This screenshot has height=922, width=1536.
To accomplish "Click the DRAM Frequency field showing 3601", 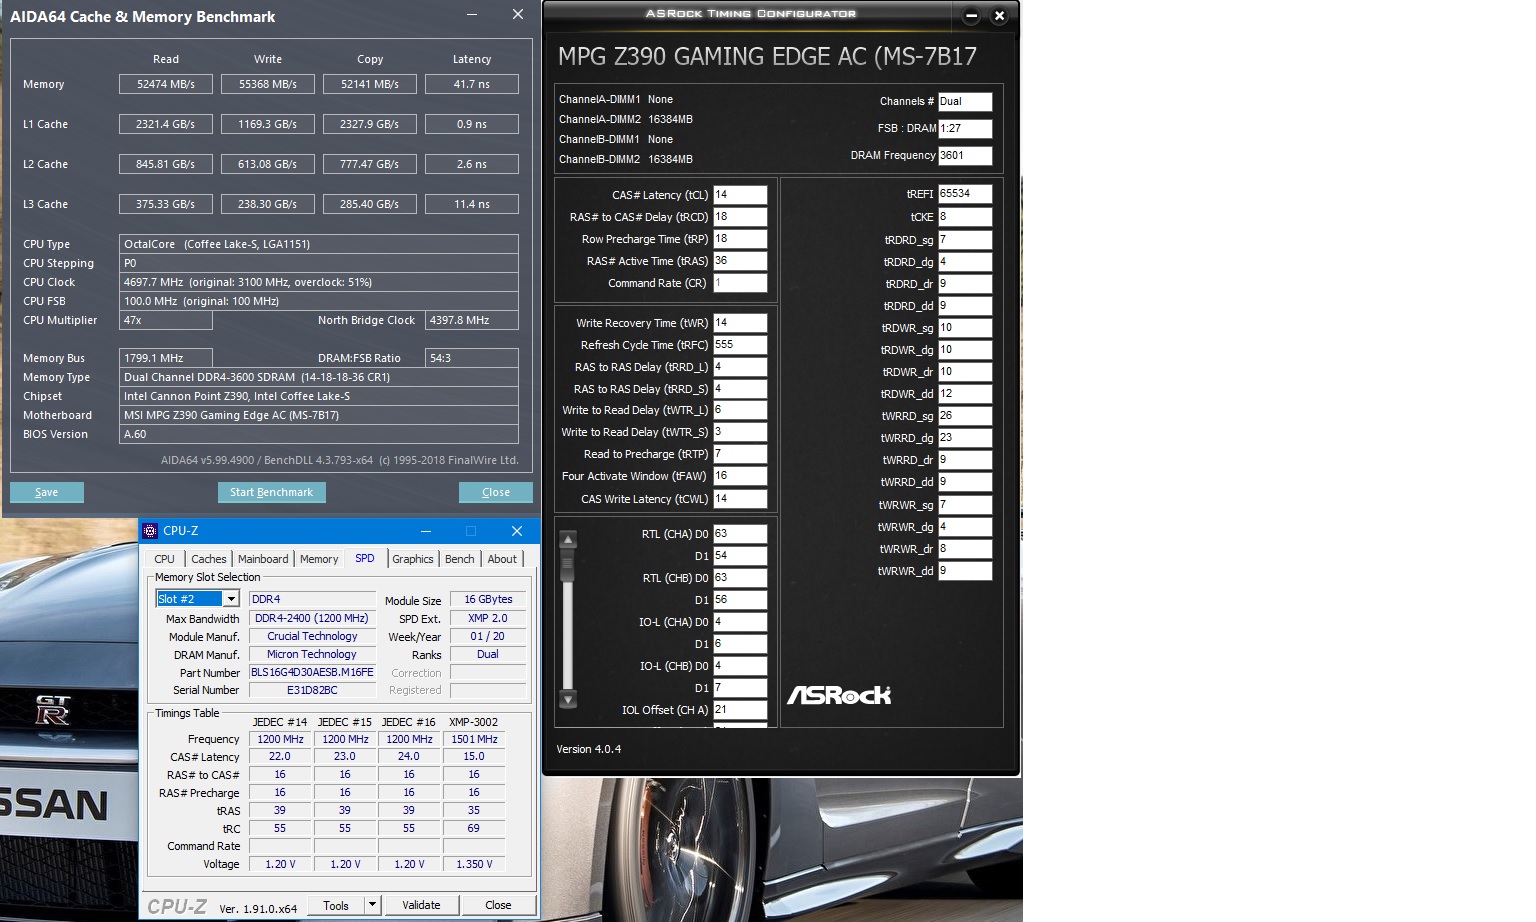I will point(965,156).
